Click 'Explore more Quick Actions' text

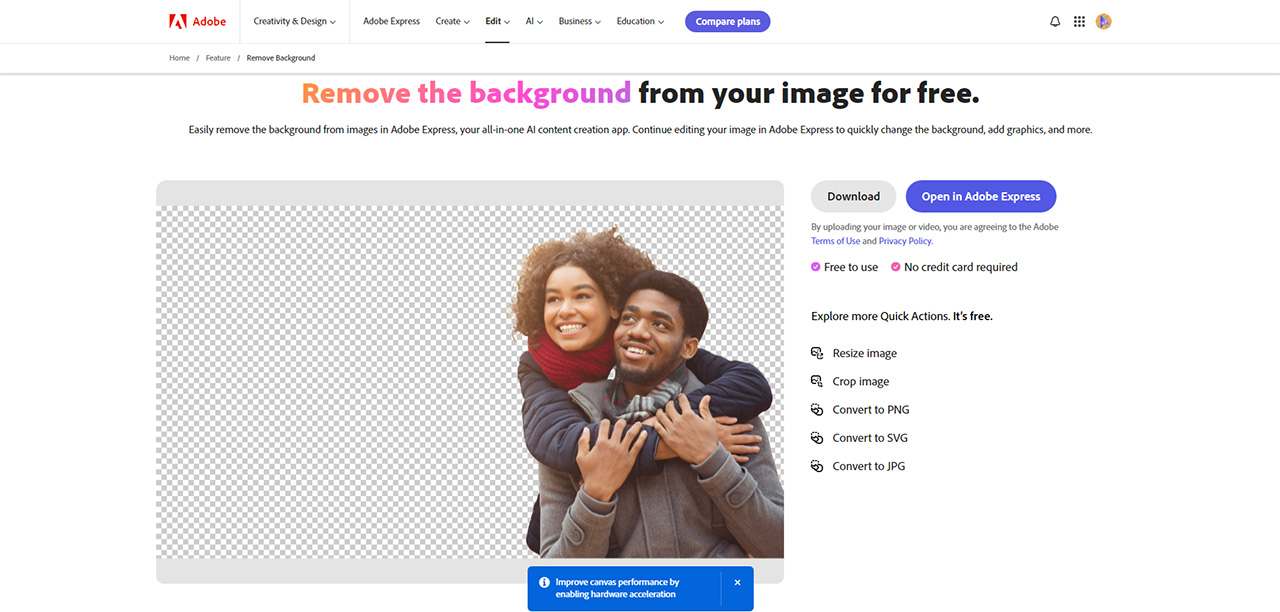(880, 316)
